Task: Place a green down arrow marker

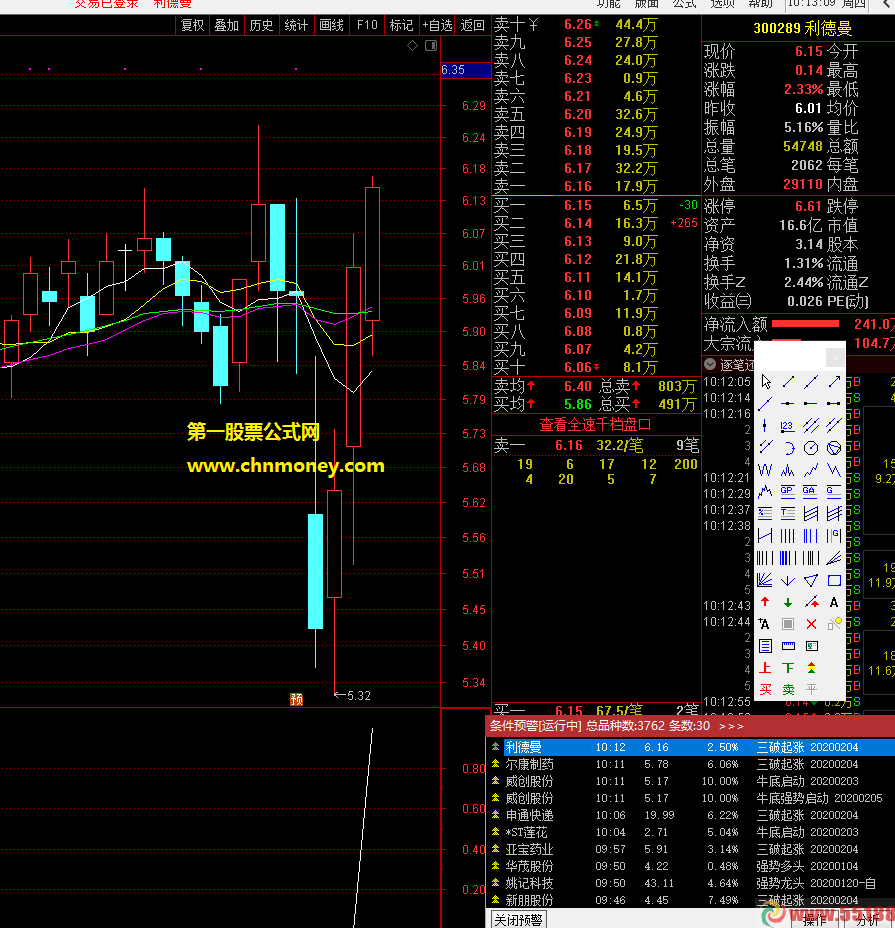Action: click(788, 602)
